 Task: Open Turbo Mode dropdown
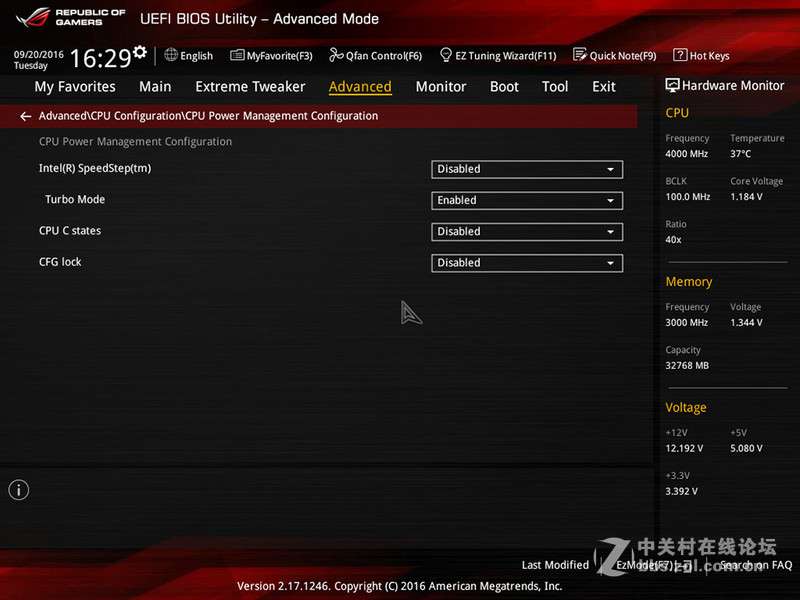tap(527, 201)
